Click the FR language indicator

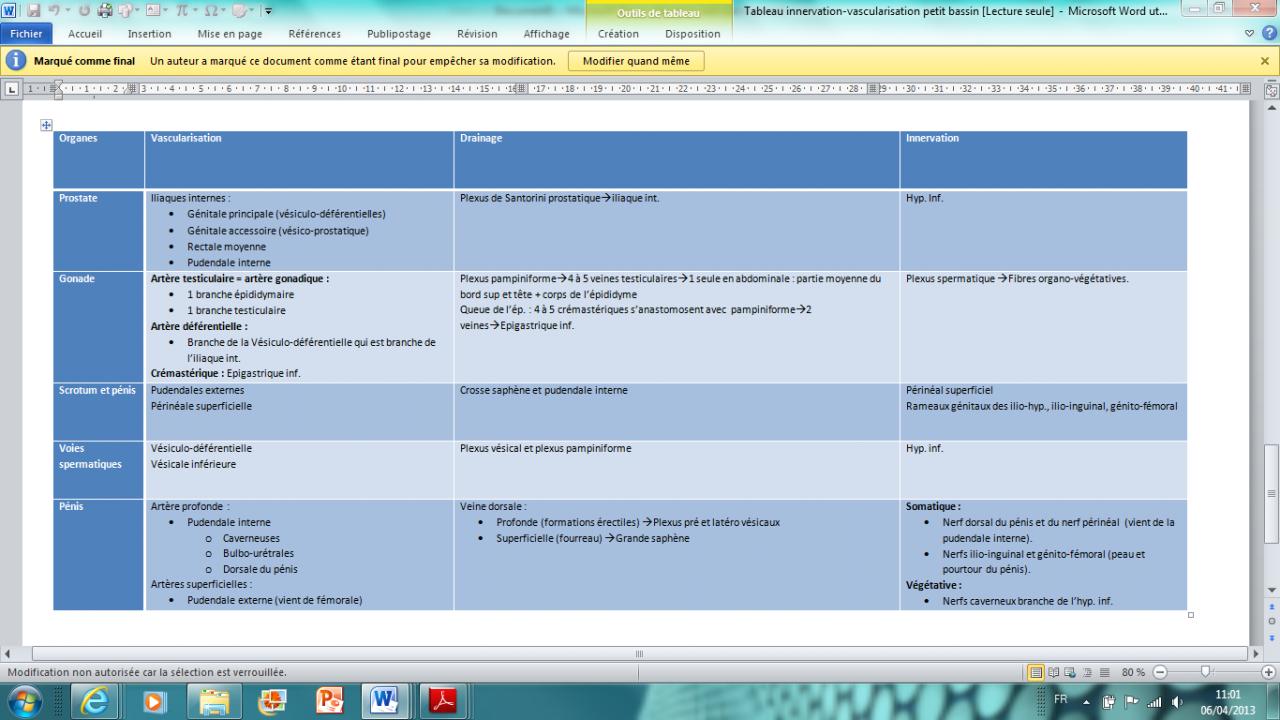(x=1061, y=700)
